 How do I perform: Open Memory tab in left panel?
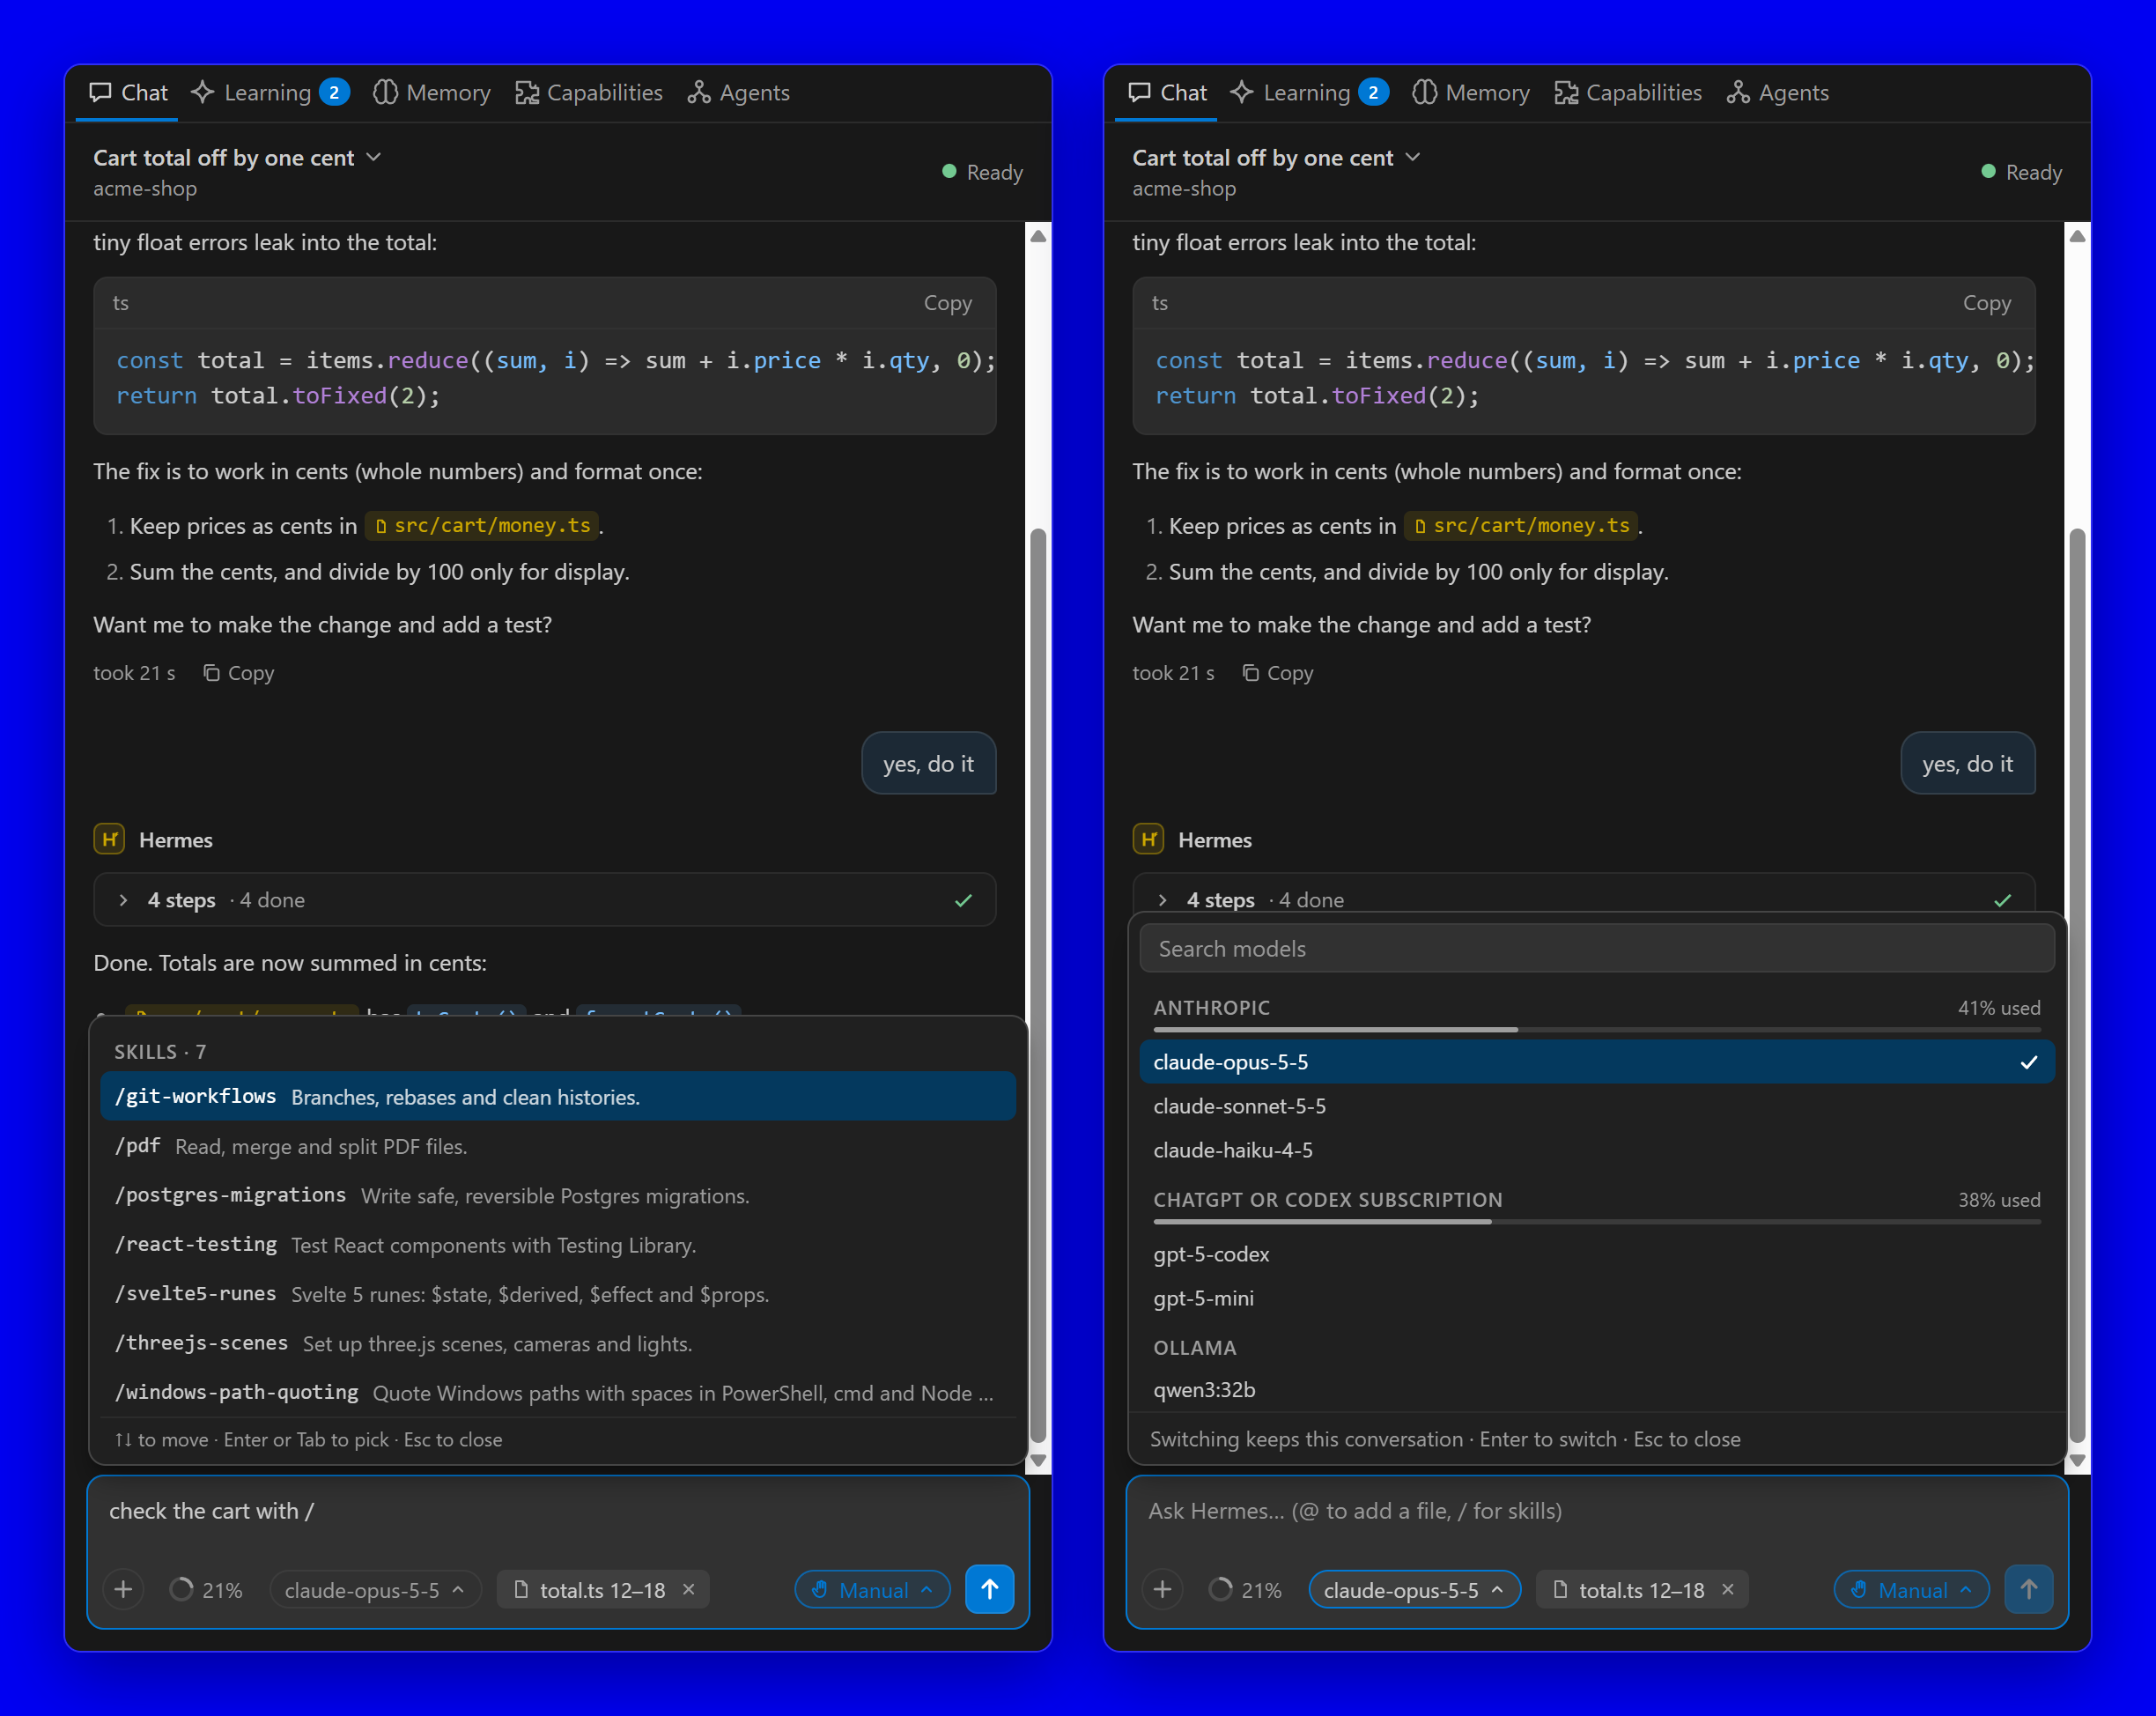point(432,93)
